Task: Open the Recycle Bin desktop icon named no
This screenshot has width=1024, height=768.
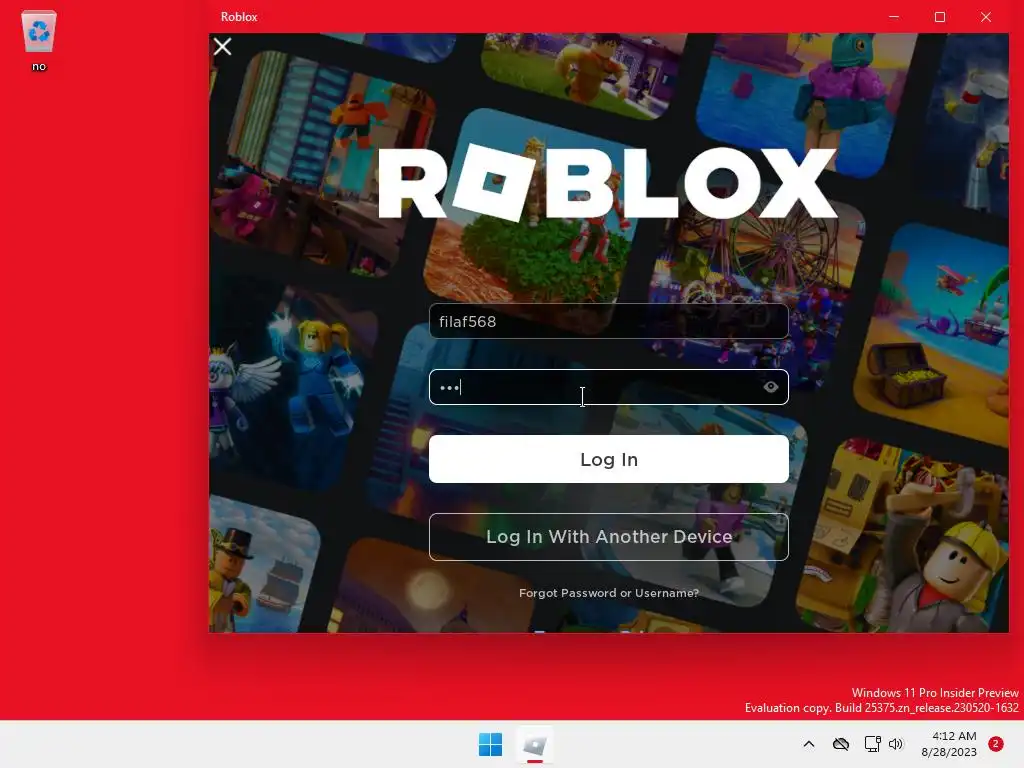Action: point(39,40)
